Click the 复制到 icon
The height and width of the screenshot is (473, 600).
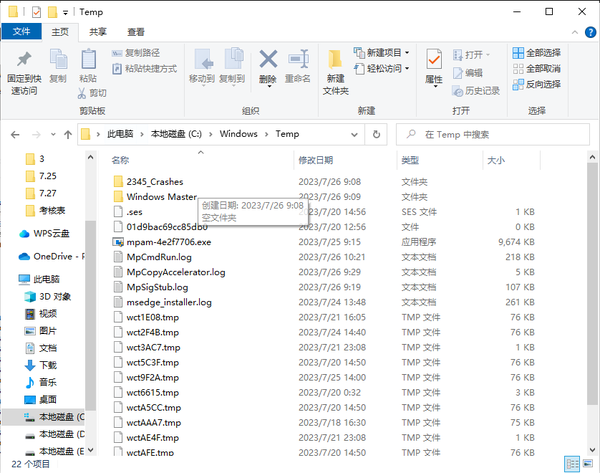point(233,59)
